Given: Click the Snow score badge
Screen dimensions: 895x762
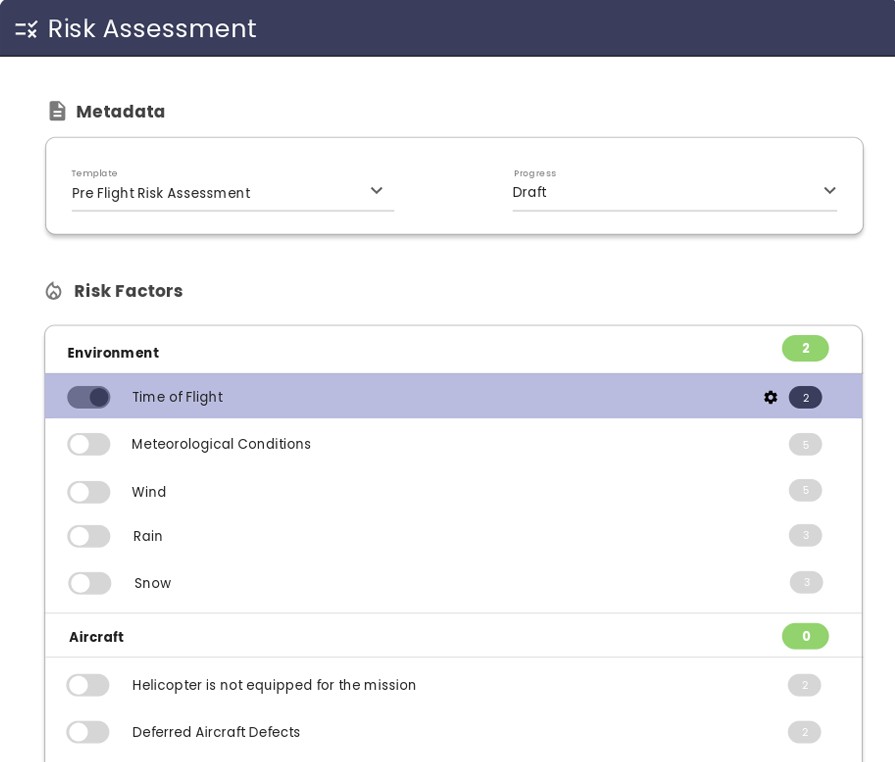Looking at the screenshot, I should tap(807, 582).
